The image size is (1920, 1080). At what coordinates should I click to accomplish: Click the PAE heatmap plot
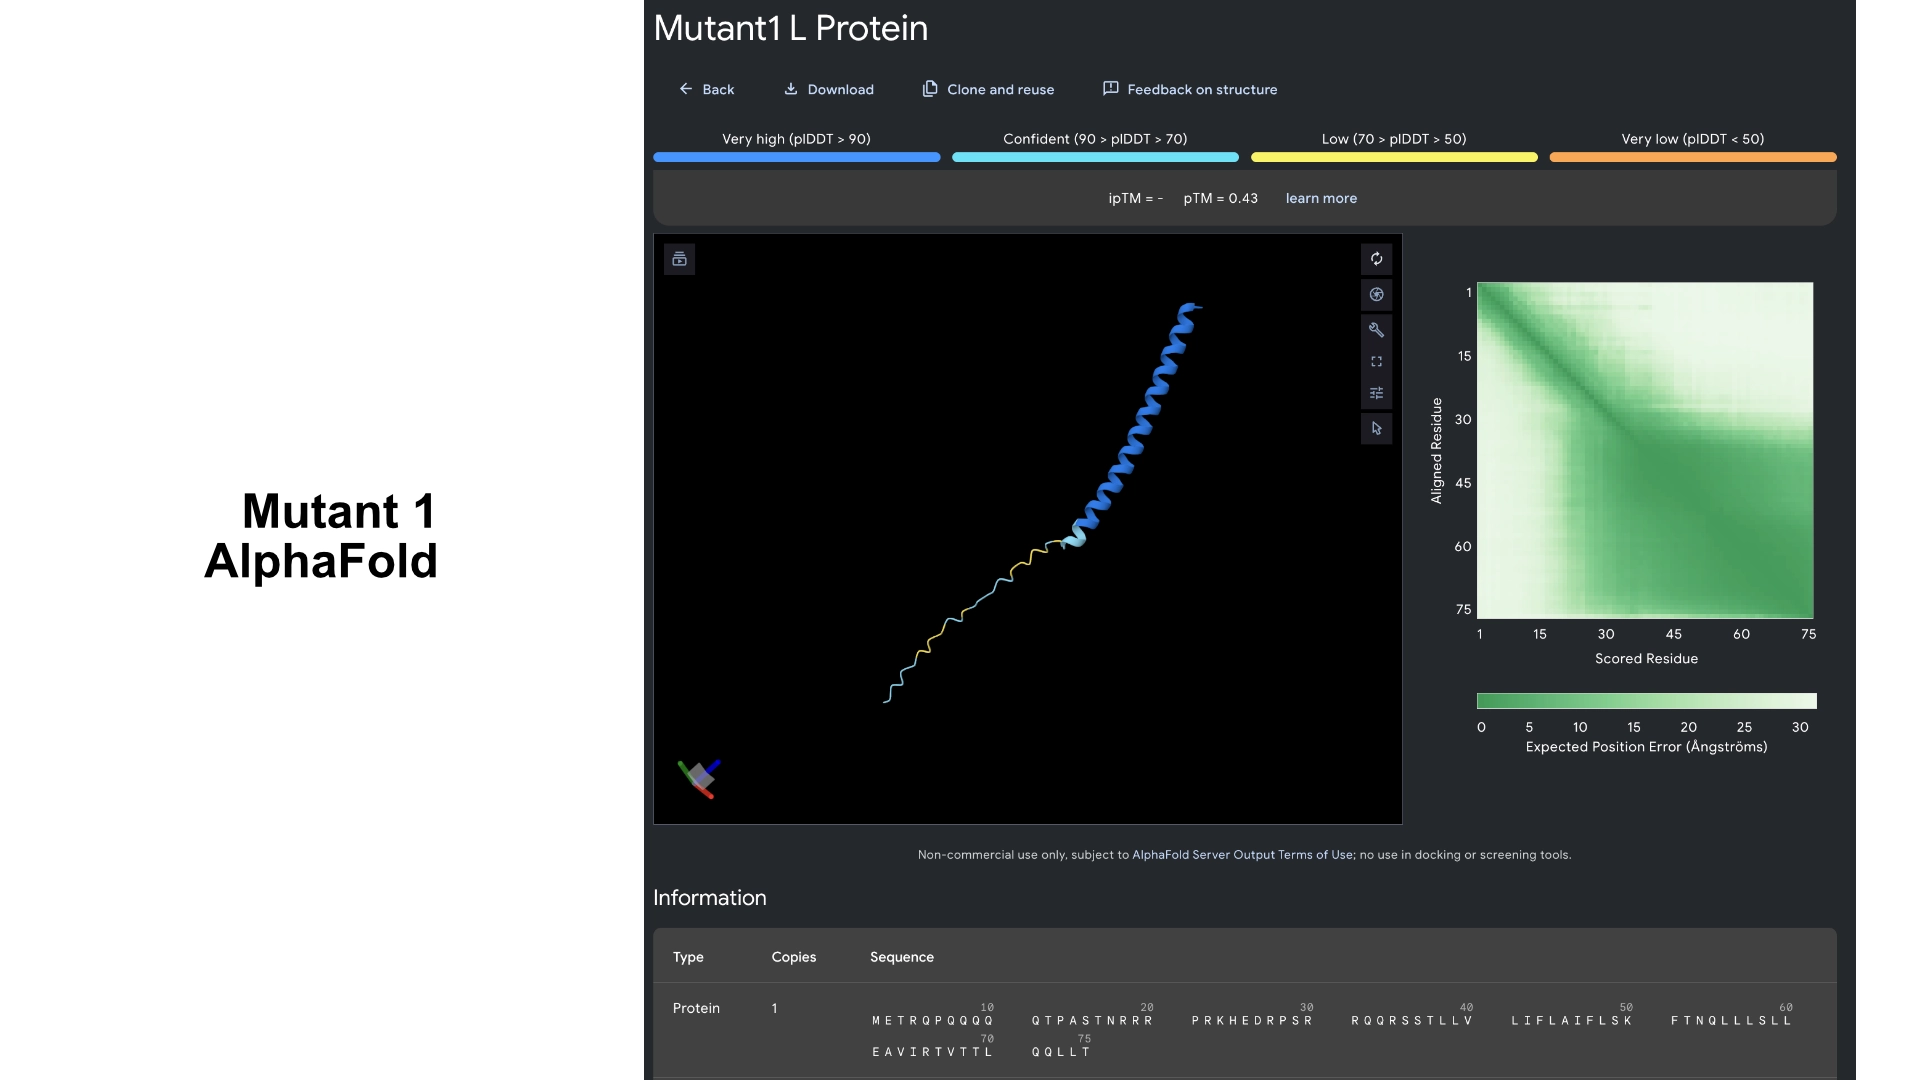(x=1645, y=450)
